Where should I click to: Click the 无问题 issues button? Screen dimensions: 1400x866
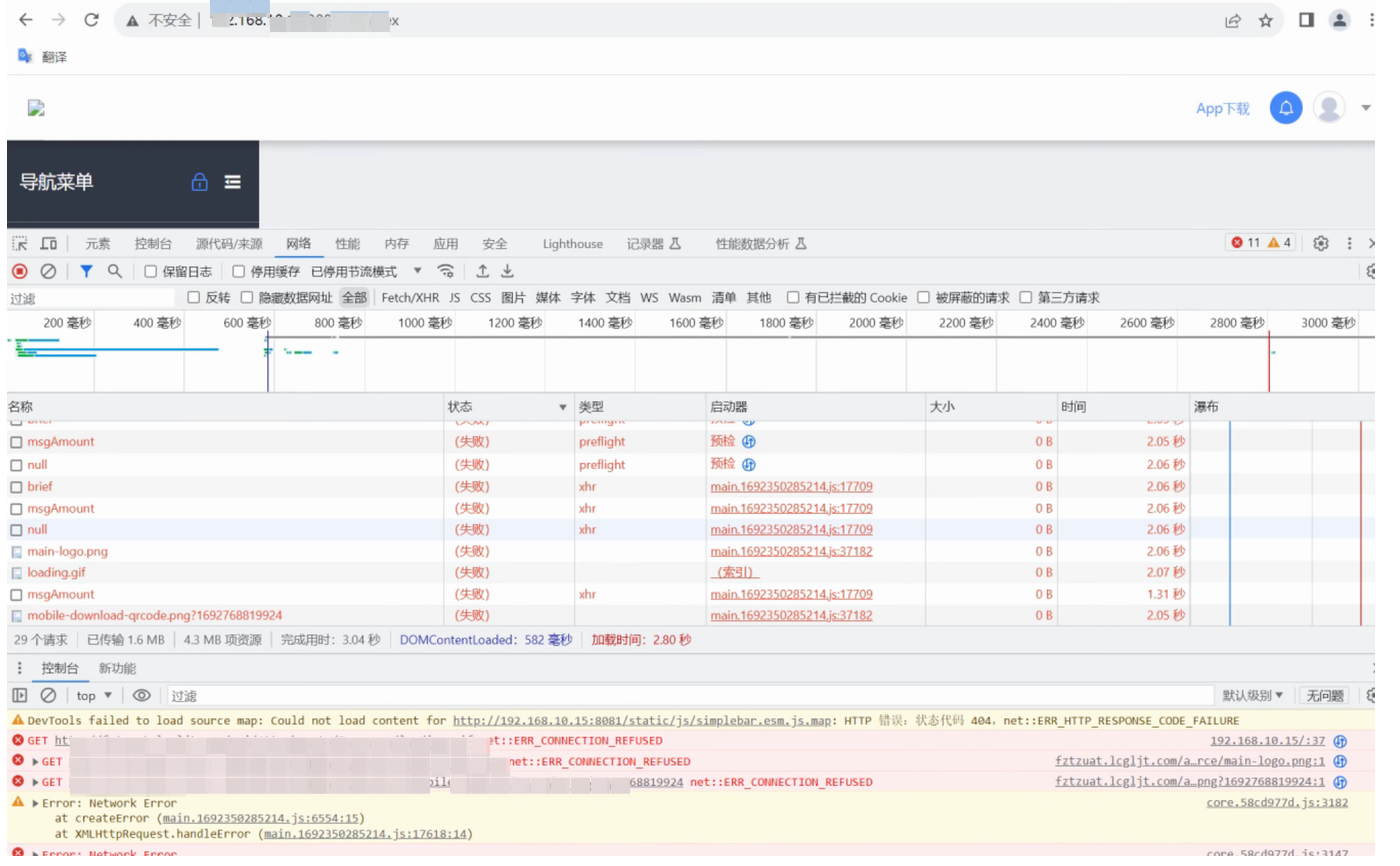[x=1325, y=695]
